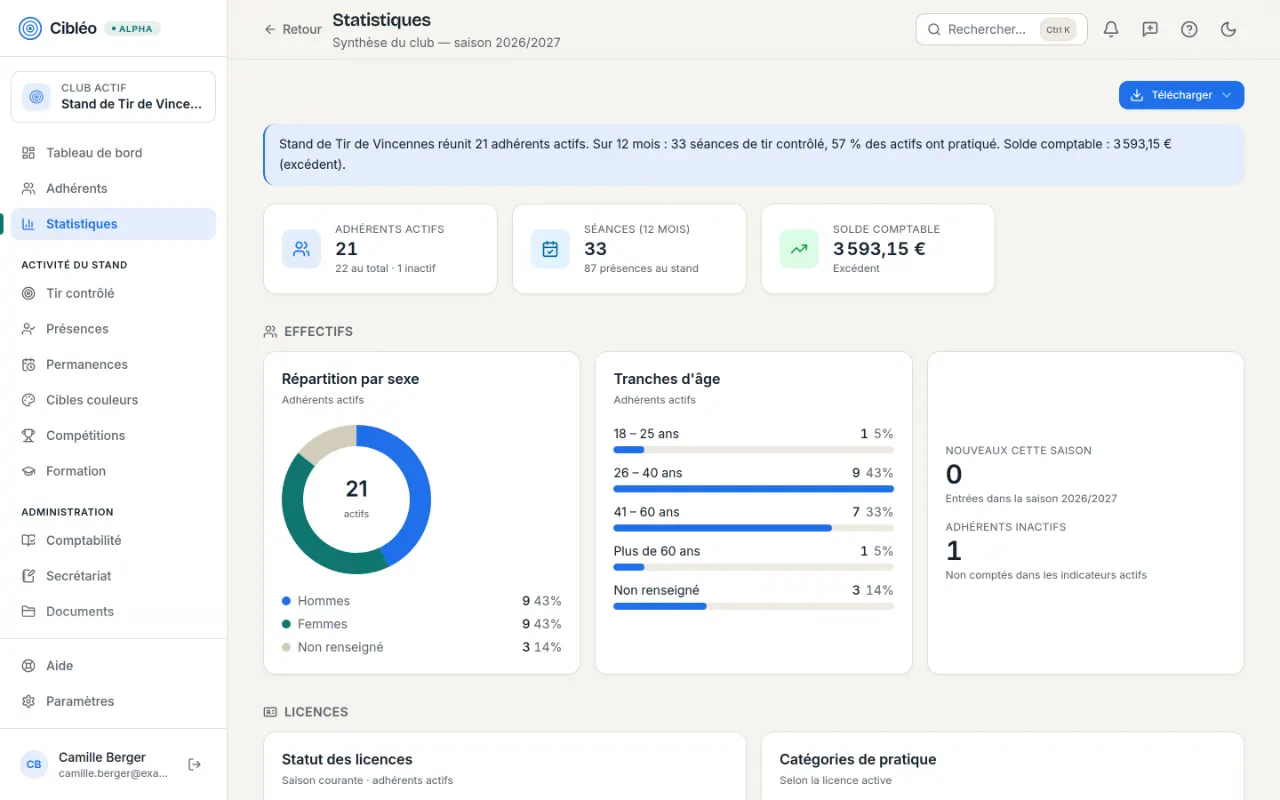Focus the Rechercher search field

1001,29
